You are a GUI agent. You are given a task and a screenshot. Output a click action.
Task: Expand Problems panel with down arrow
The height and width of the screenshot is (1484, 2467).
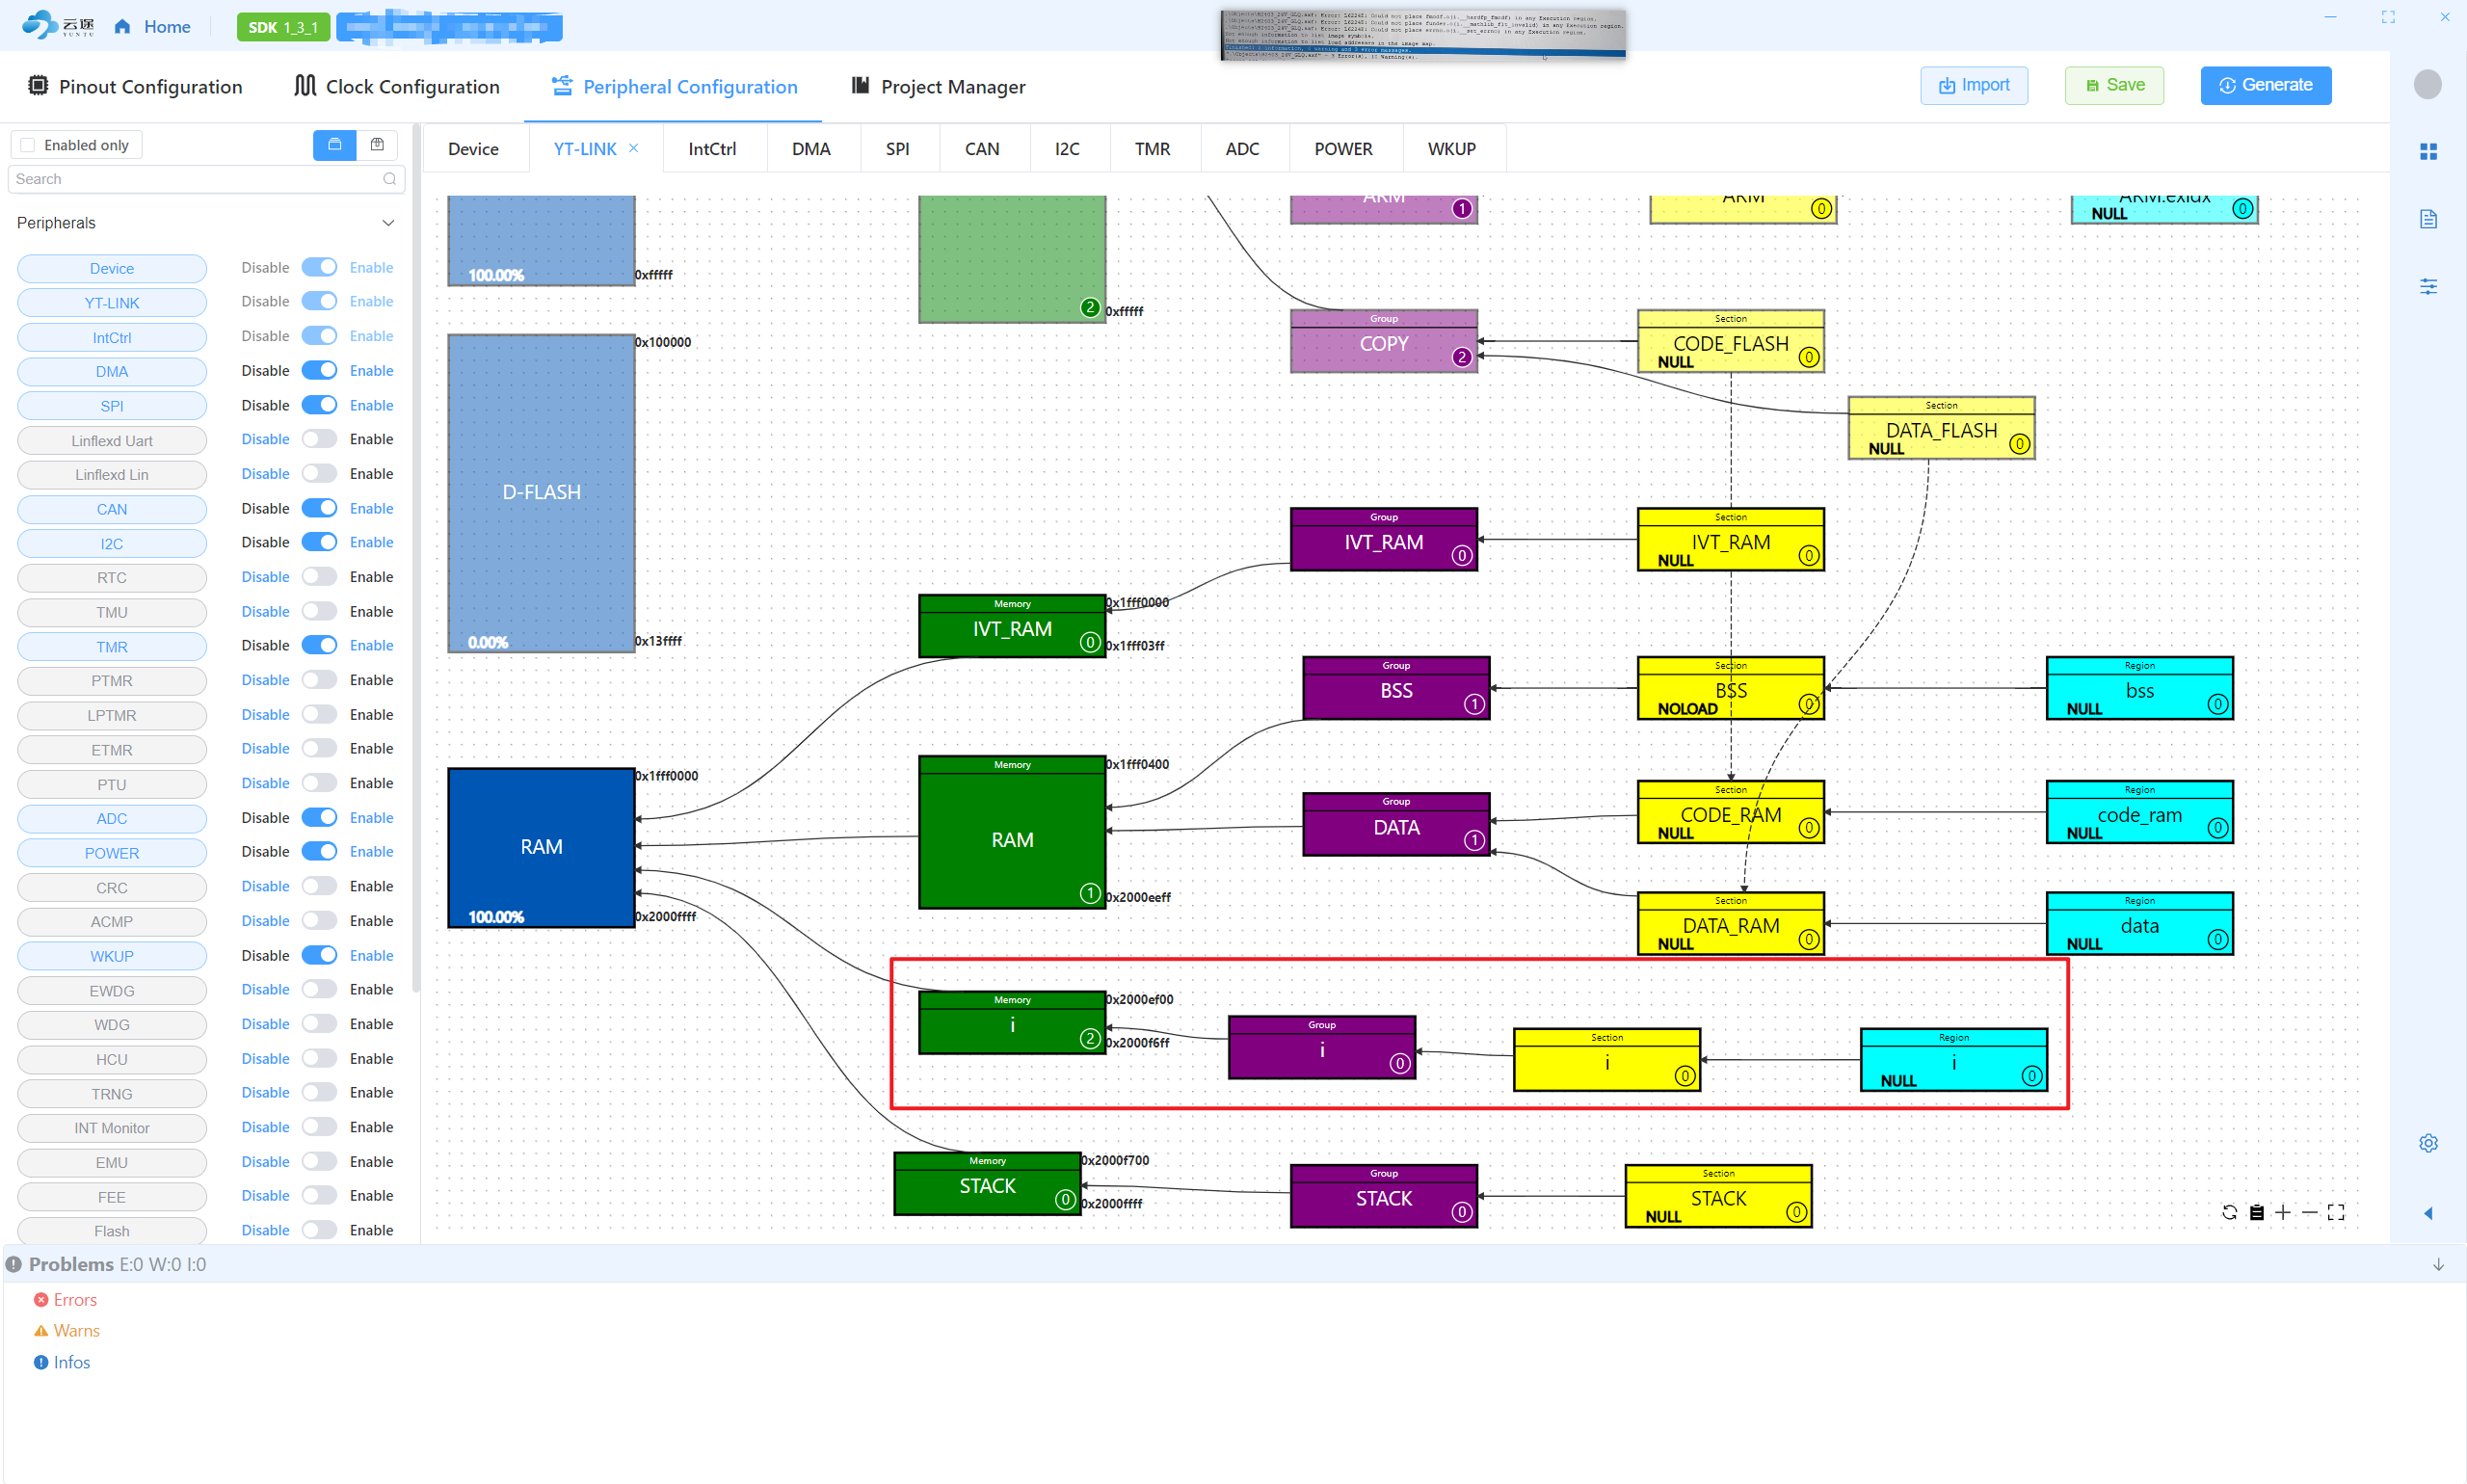(x=2438, y=1265)
